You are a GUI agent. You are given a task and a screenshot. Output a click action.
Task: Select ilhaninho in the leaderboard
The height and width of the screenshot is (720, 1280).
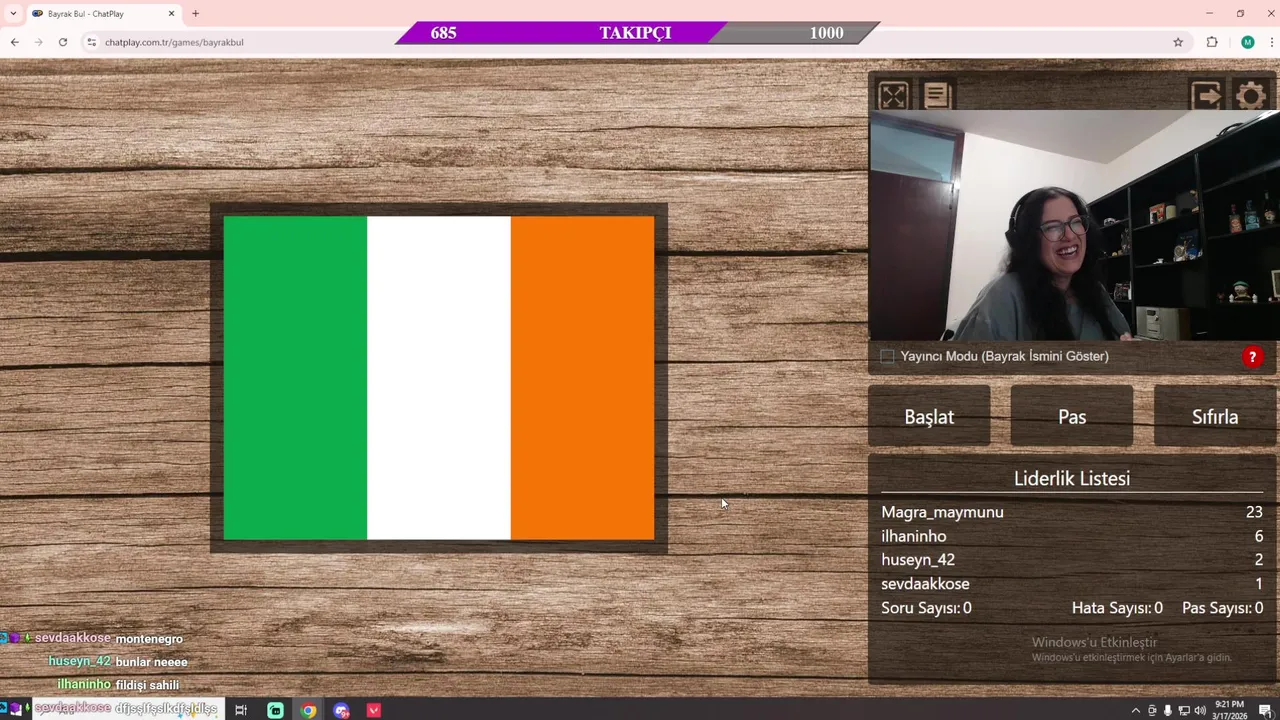pos(913,536)
